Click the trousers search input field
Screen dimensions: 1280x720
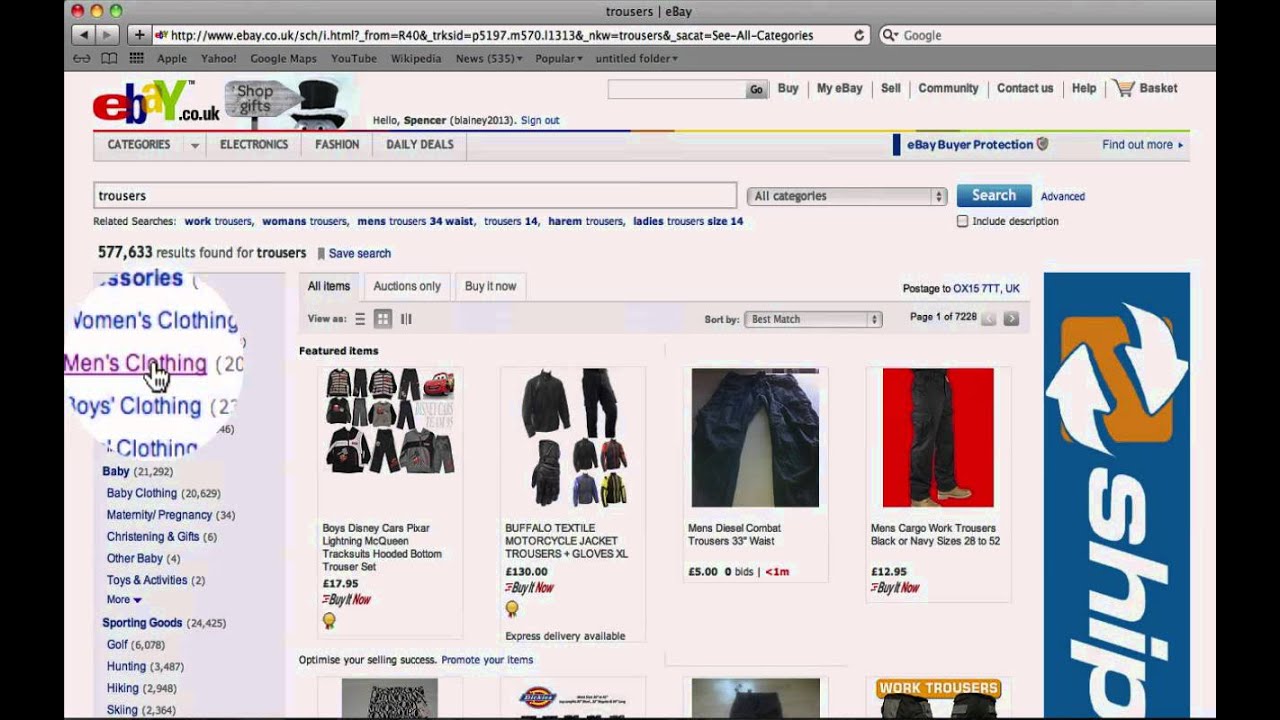click(415, 196)
